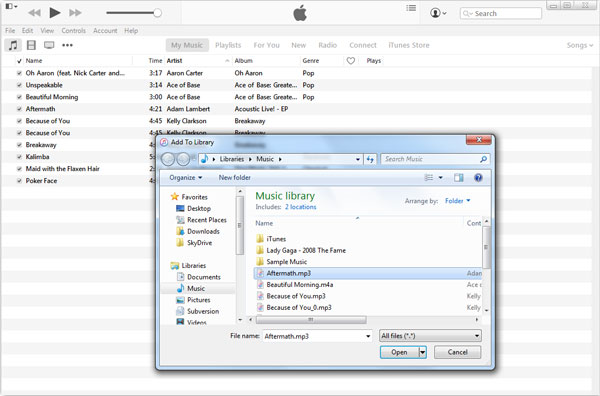Image resolution: width=600 pixels, height=396 pixels.
Task: Select SkyDrive in Favorites
Action: (194, 243)
